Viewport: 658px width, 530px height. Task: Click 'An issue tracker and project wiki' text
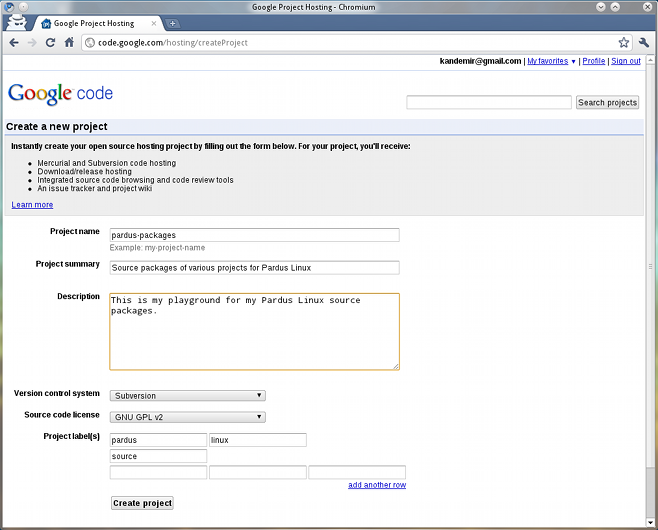(94, 188)
